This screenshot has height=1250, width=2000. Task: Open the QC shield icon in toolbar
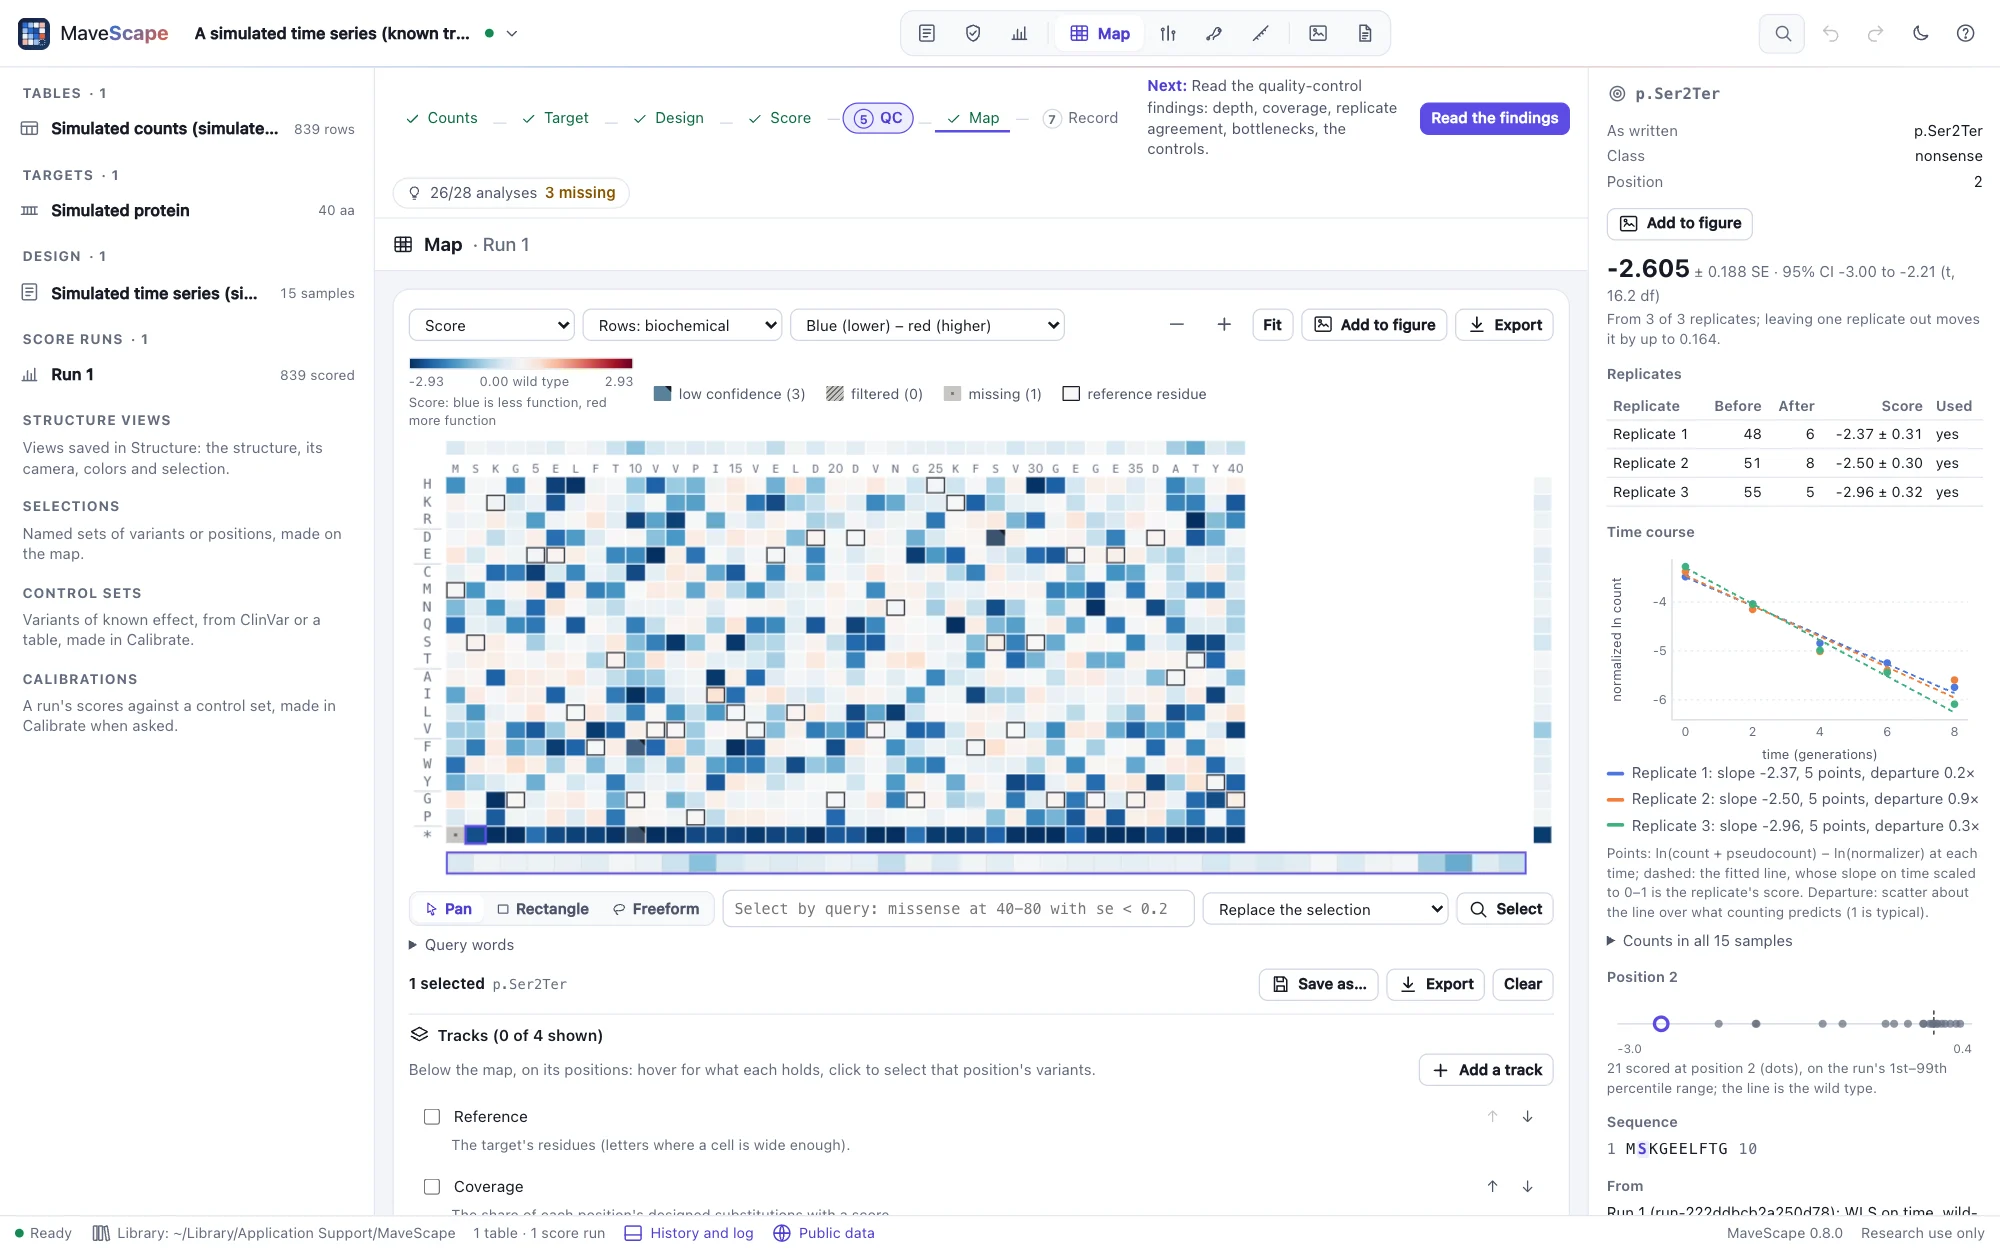tap(973, 33)
